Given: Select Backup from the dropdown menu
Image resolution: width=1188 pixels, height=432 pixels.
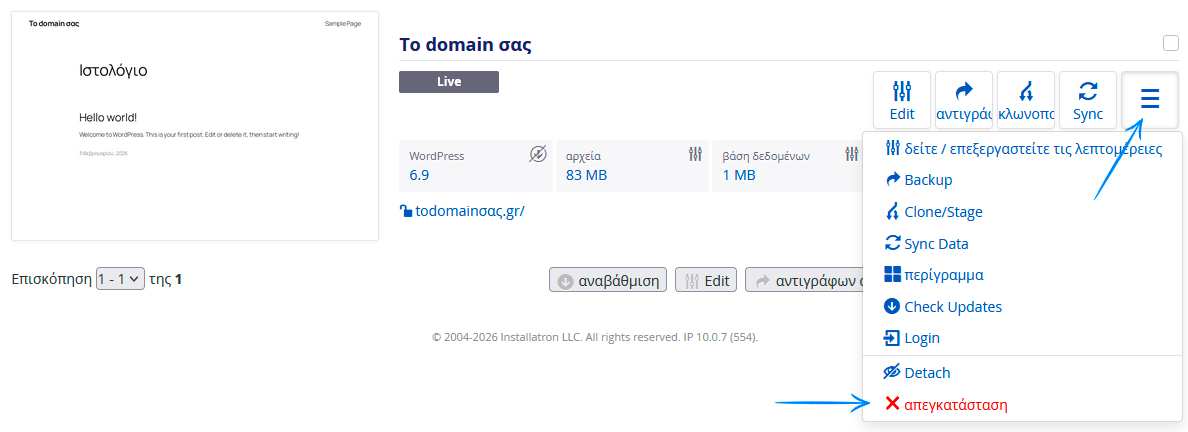Looking at the screenshot, I should (x=927, y=180).
